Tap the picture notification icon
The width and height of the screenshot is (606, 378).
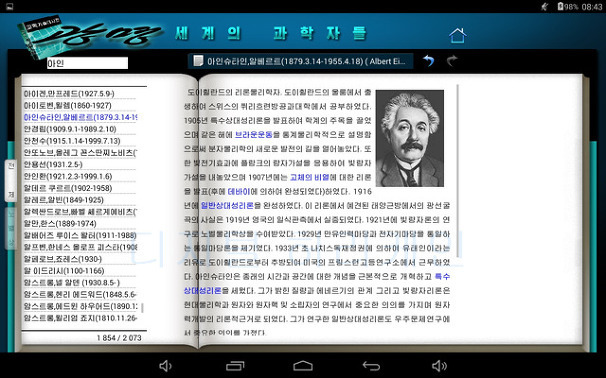pyautogui.click(x=9, y=6)
